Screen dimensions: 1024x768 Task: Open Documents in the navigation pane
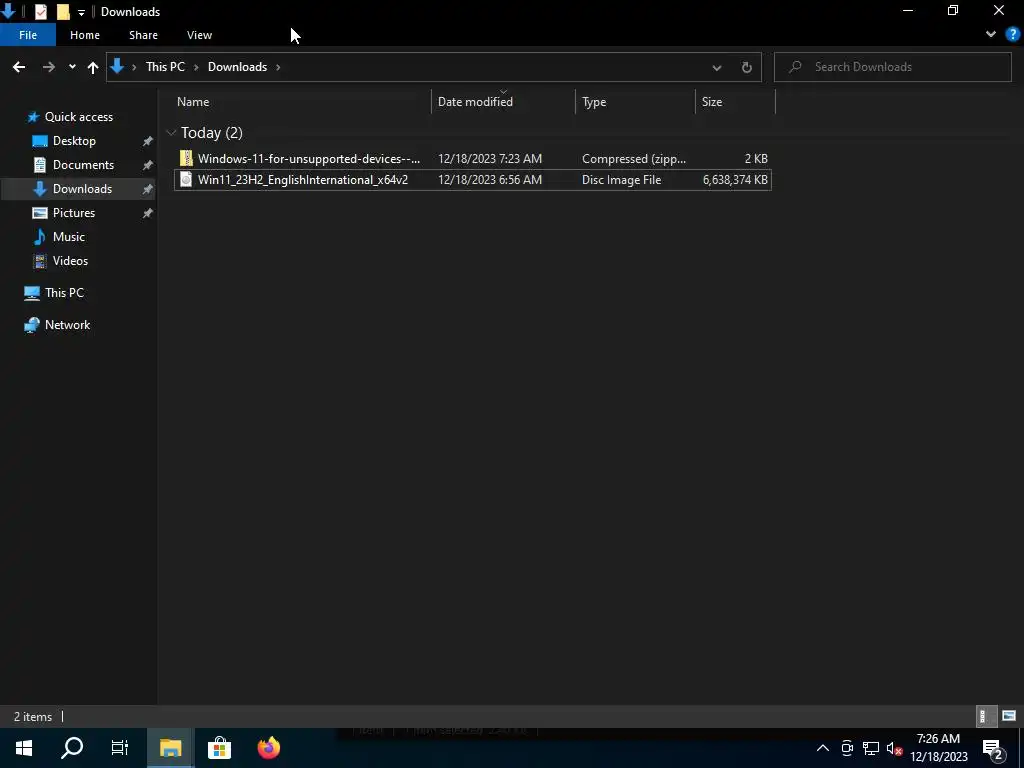click(x=83, y=165)
